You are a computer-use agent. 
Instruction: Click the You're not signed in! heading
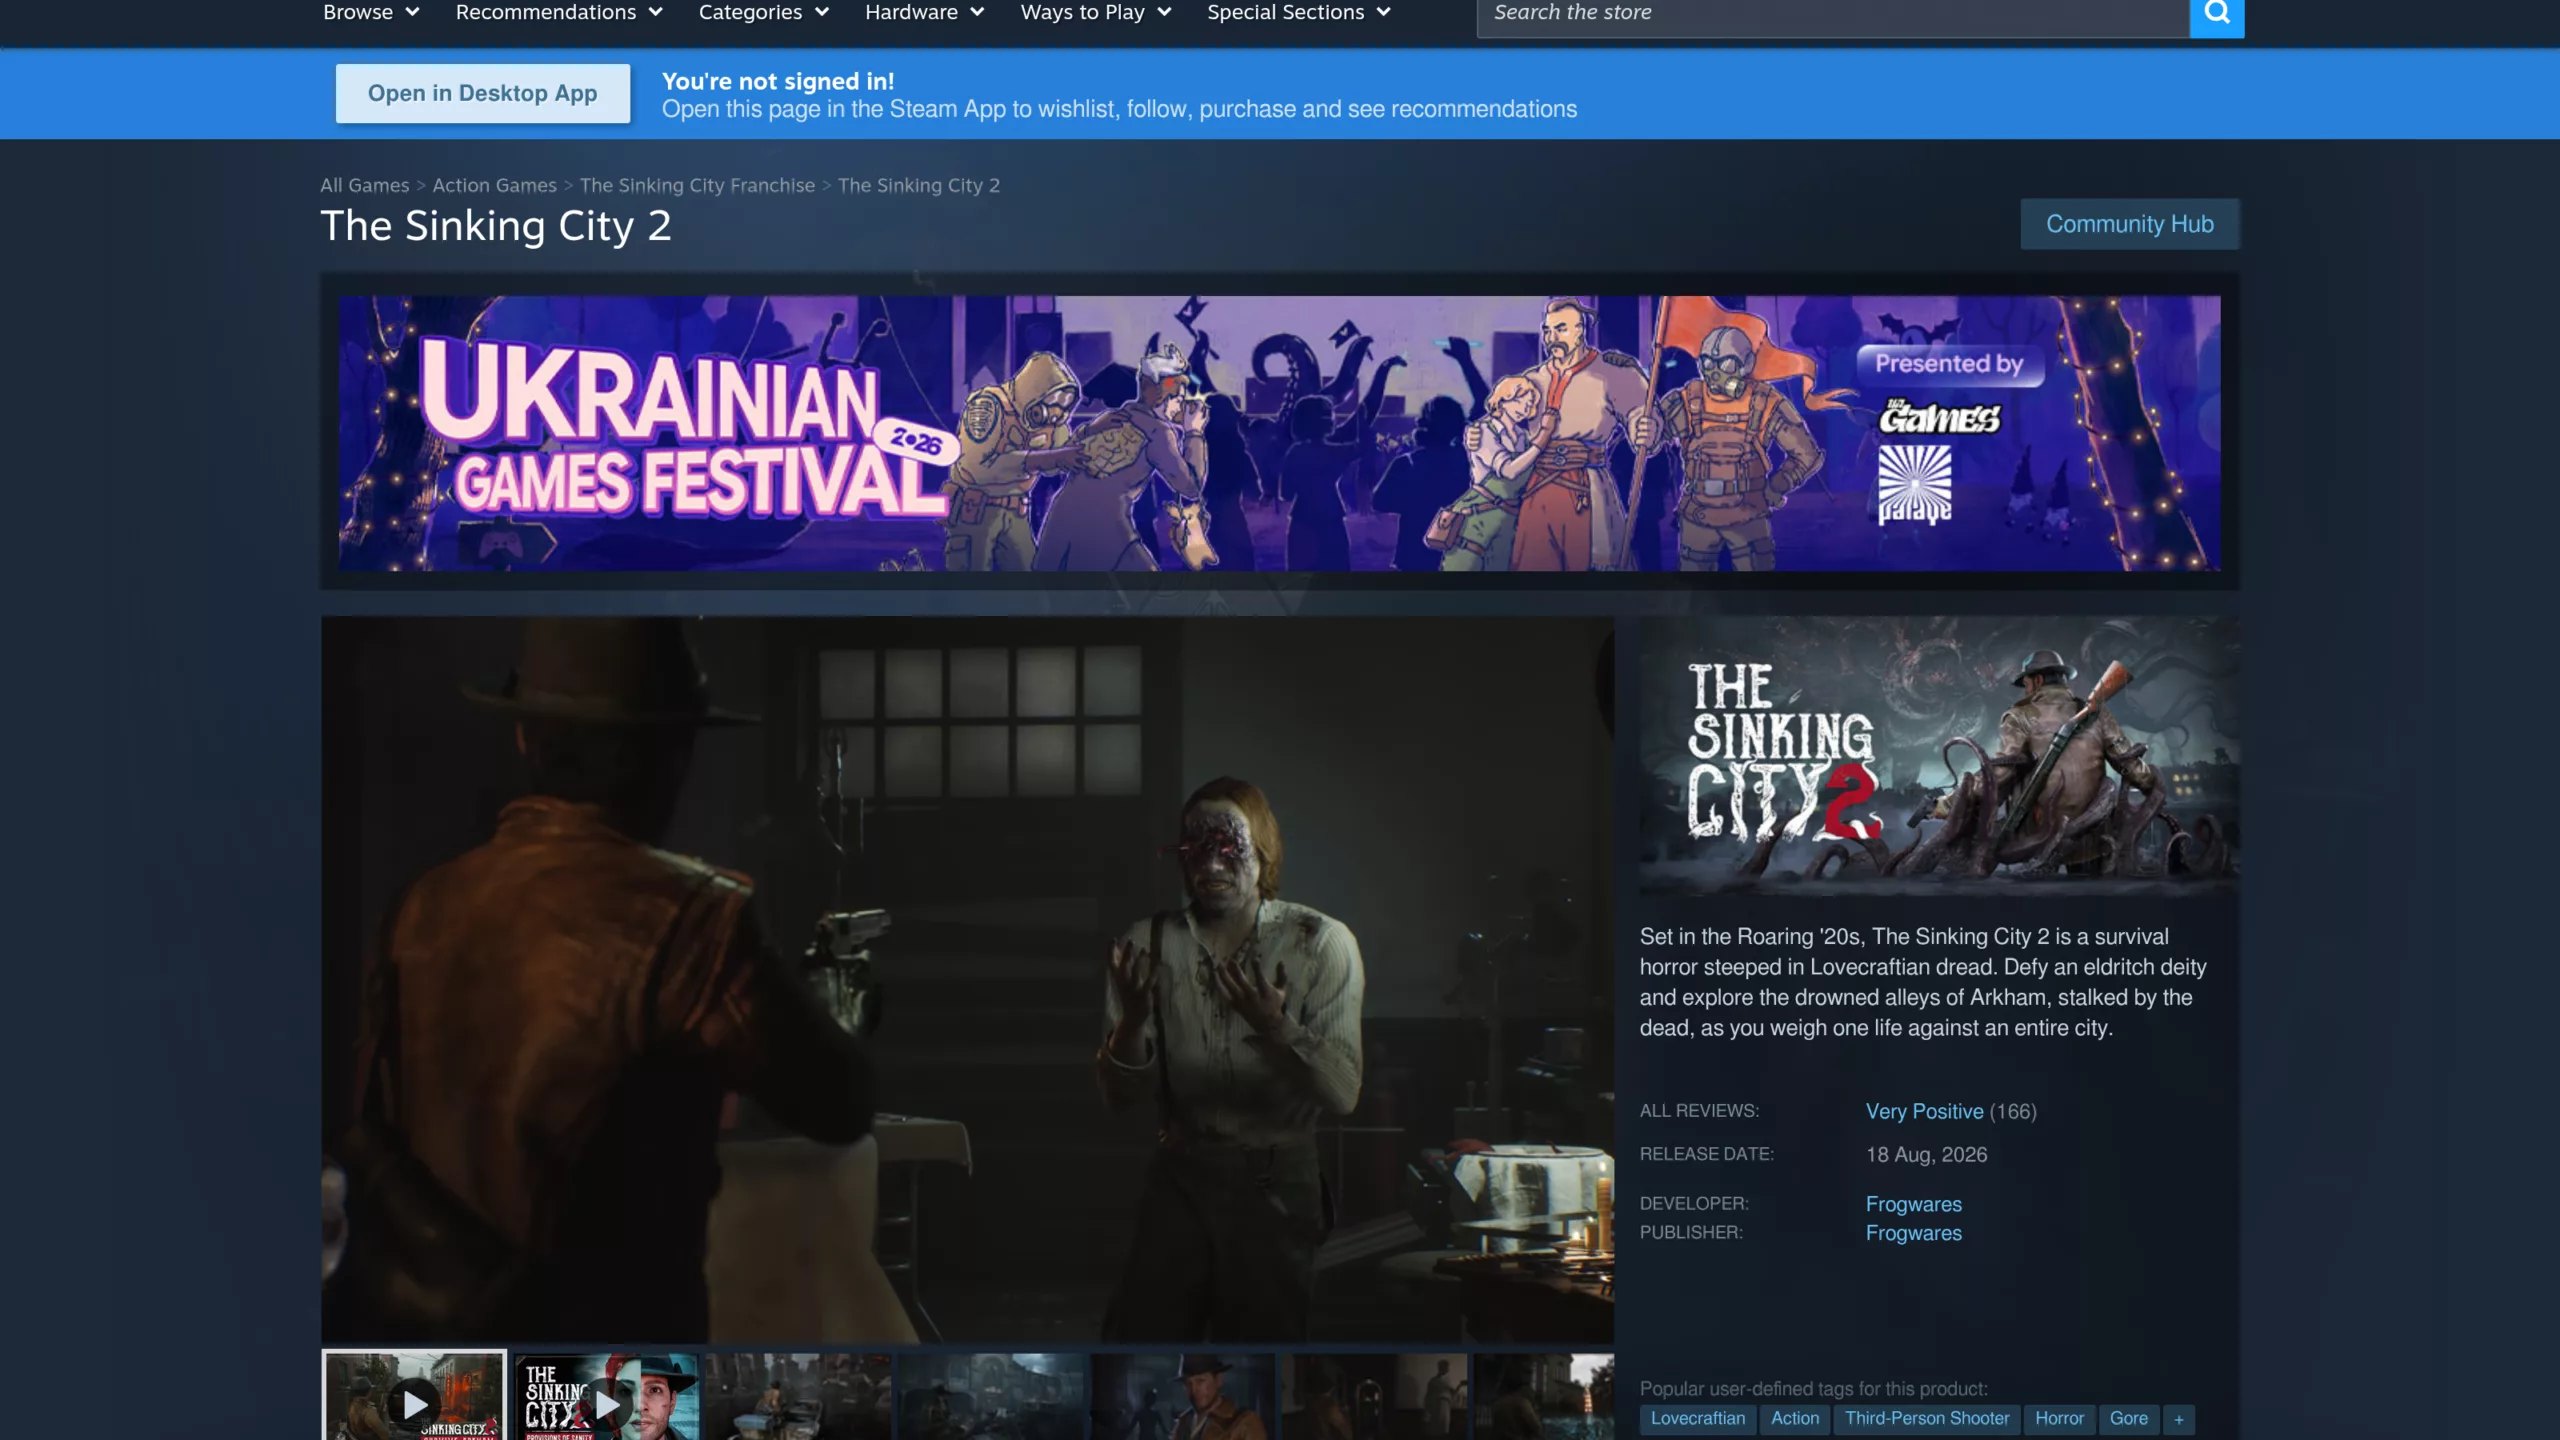778,81
